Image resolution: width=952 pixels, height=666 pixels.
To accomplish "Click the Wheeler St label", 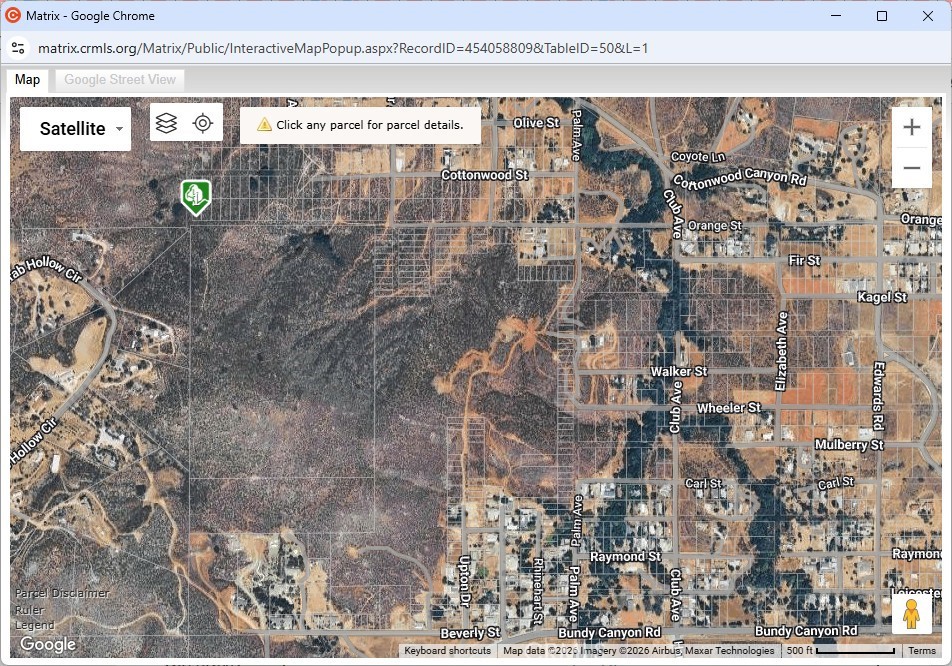I will point(729,408).
